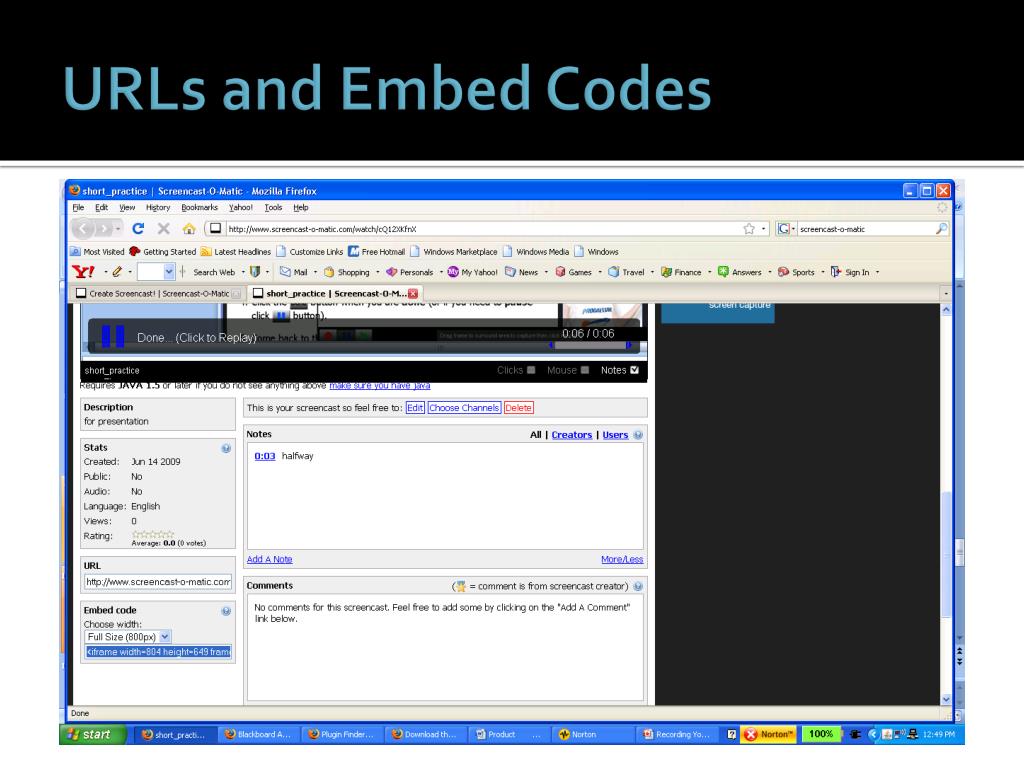Open the search engine selector dropdown

tap(793, 229)
